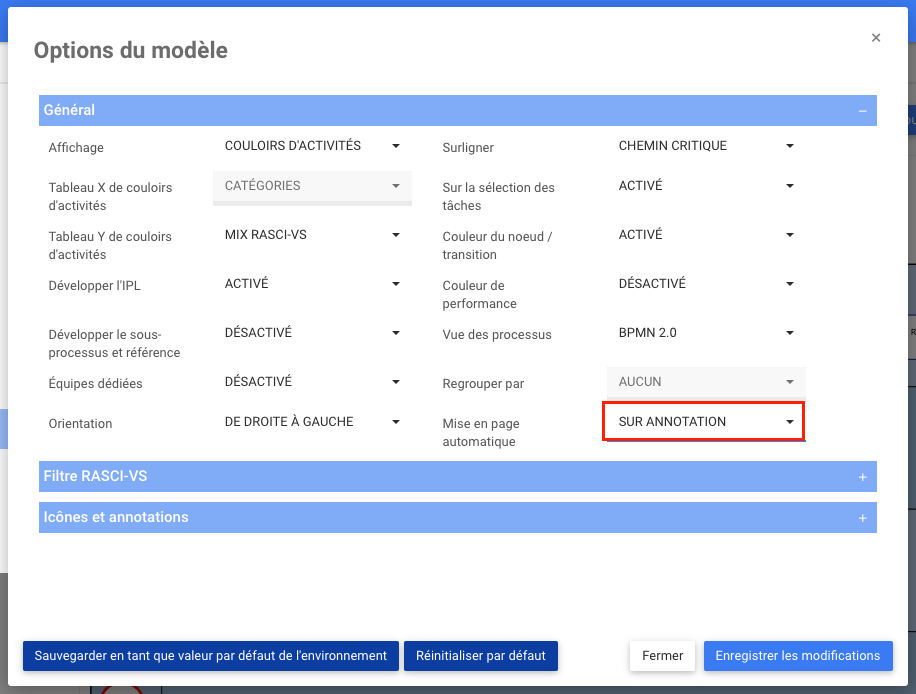
Task: Click the Développer l'IPL label
Action: (x=95, y=286)
